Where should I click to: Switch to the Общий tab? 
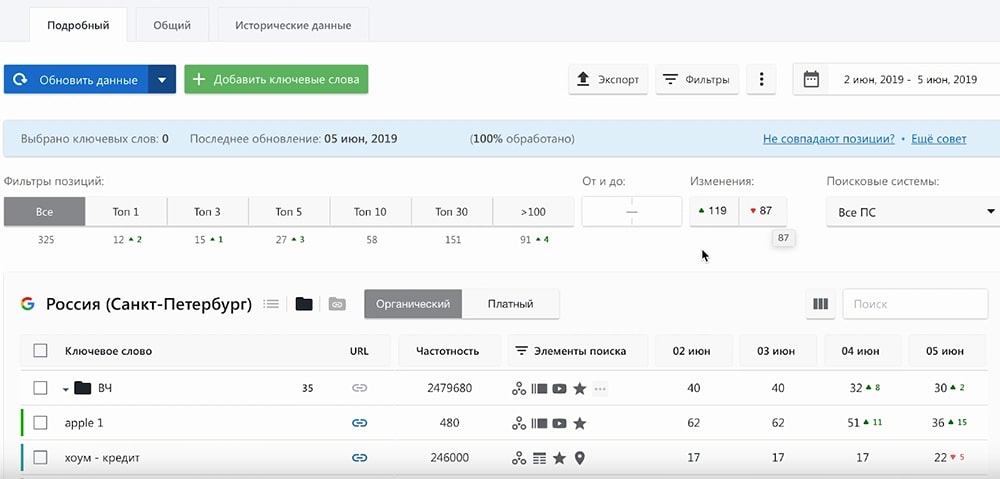click(x=171, y=25)
